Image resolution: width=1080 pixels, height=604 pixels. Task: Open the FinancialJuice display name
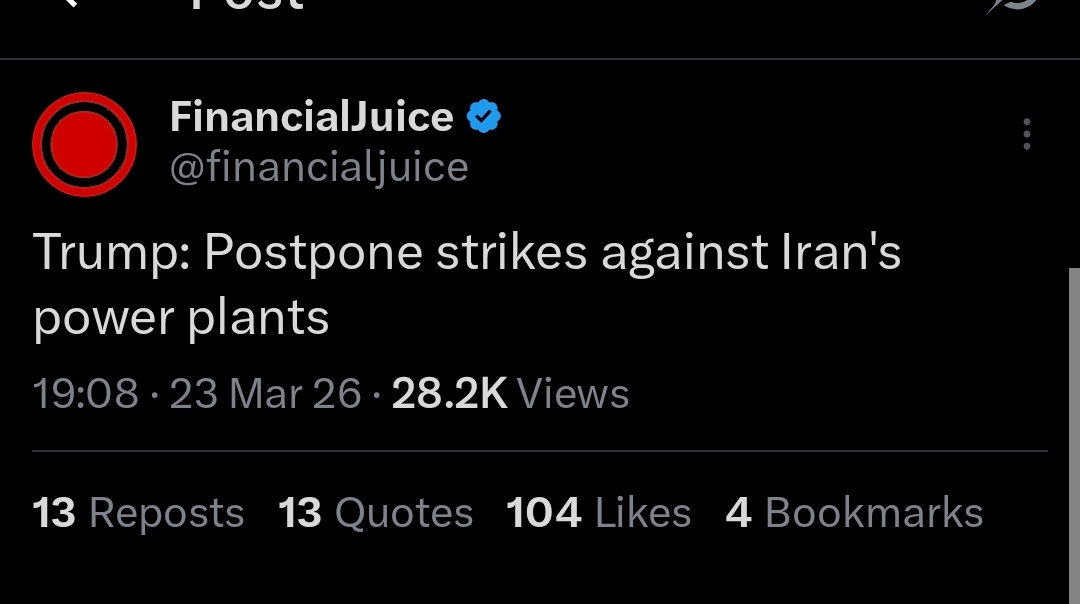click(x=312, y=118)
